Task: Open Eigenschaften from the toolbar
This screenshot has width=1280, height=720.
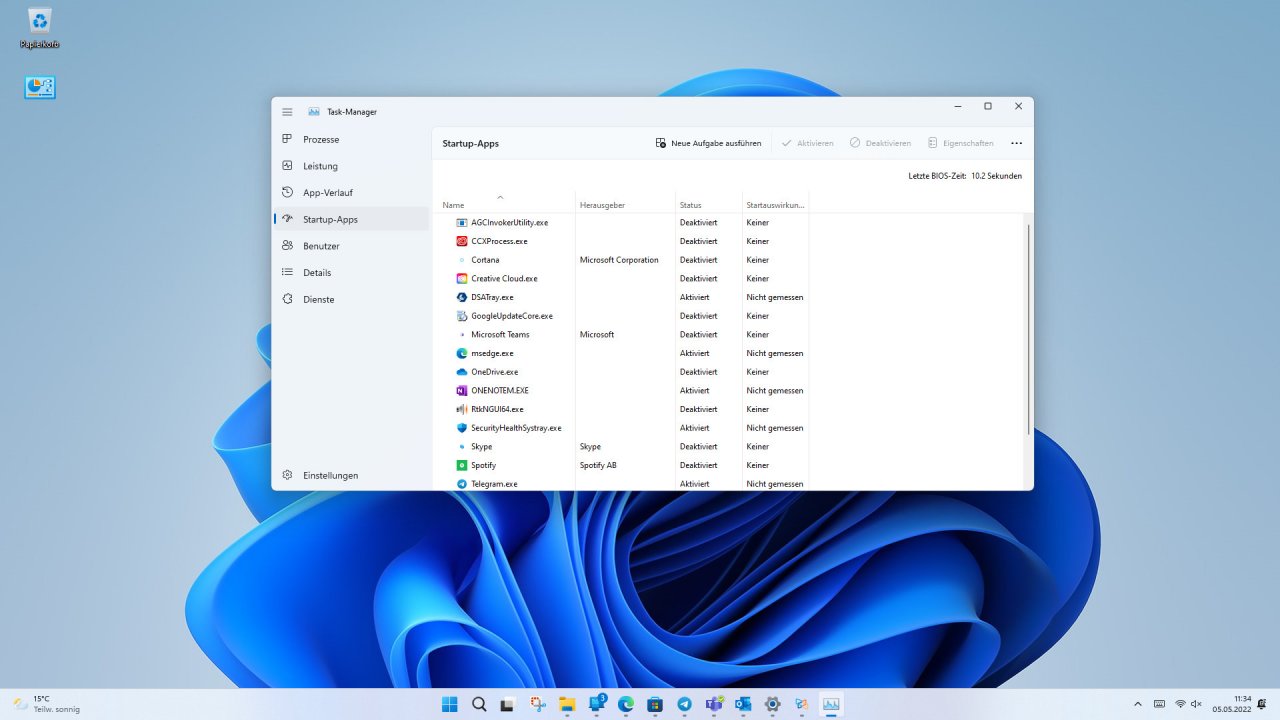Action: coord(960,143)
